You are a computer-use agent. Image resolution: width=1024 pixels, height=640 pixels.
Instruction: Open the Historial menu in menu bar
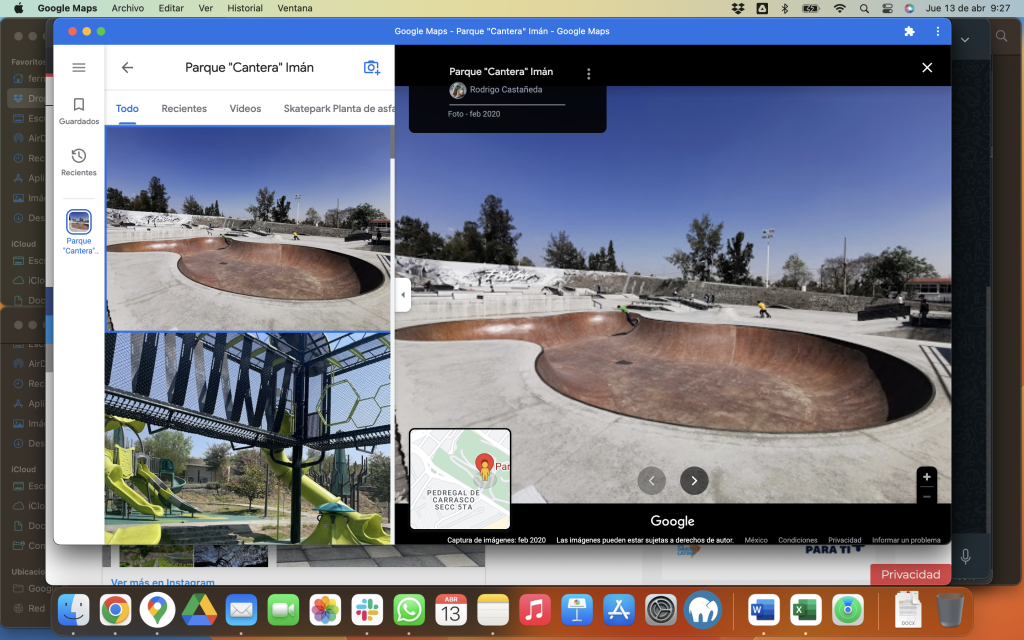246,8
